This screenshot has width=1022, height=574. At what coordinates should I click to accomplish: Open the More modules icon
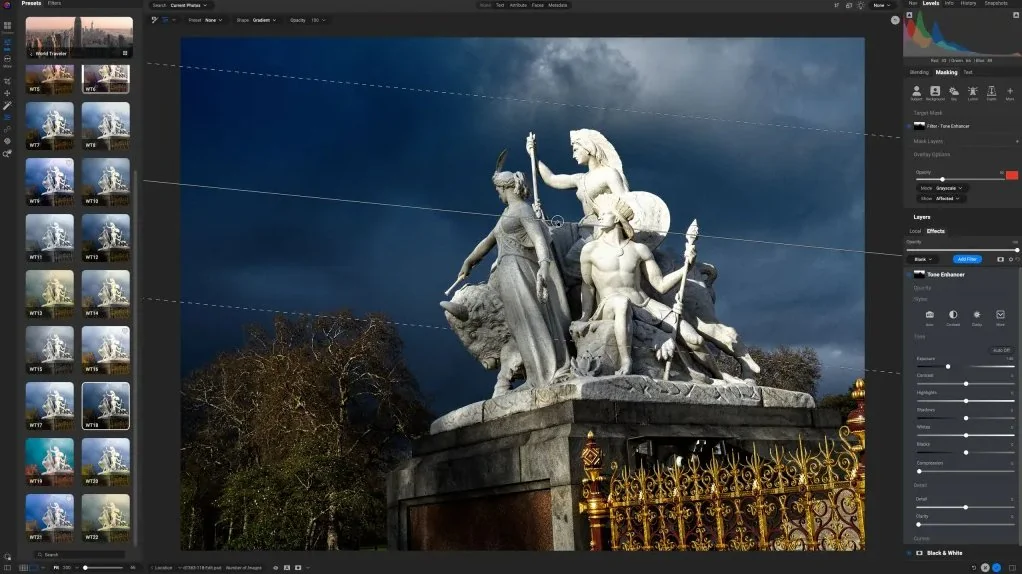7,61
